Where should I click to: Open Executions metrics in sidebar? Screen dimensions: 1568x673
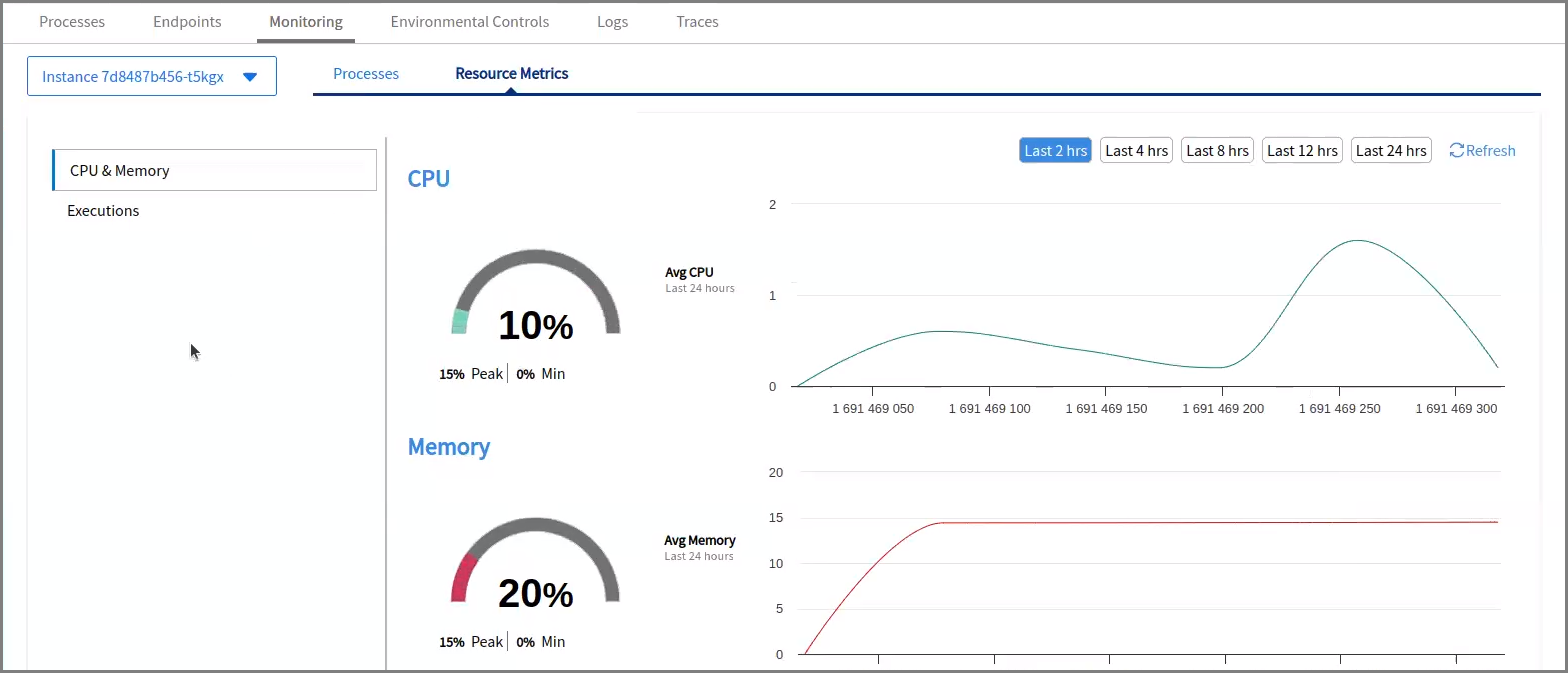click(x=103, y=211)
